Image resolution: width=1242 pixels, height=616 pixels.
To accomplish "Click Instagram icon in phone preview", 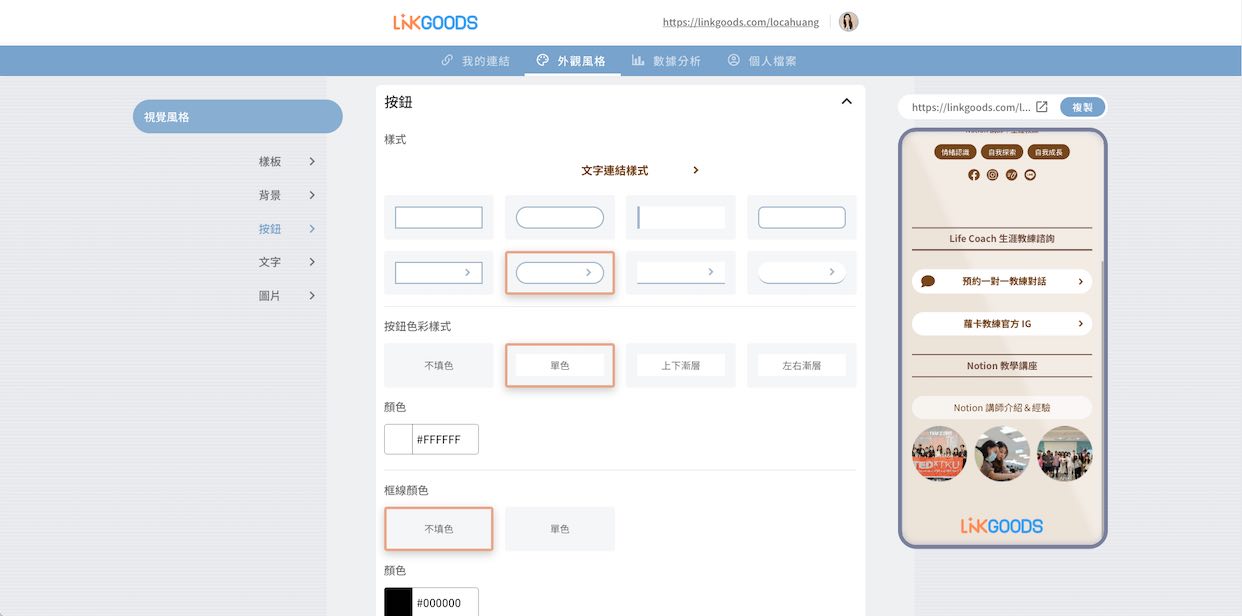I will pos(993,175).
